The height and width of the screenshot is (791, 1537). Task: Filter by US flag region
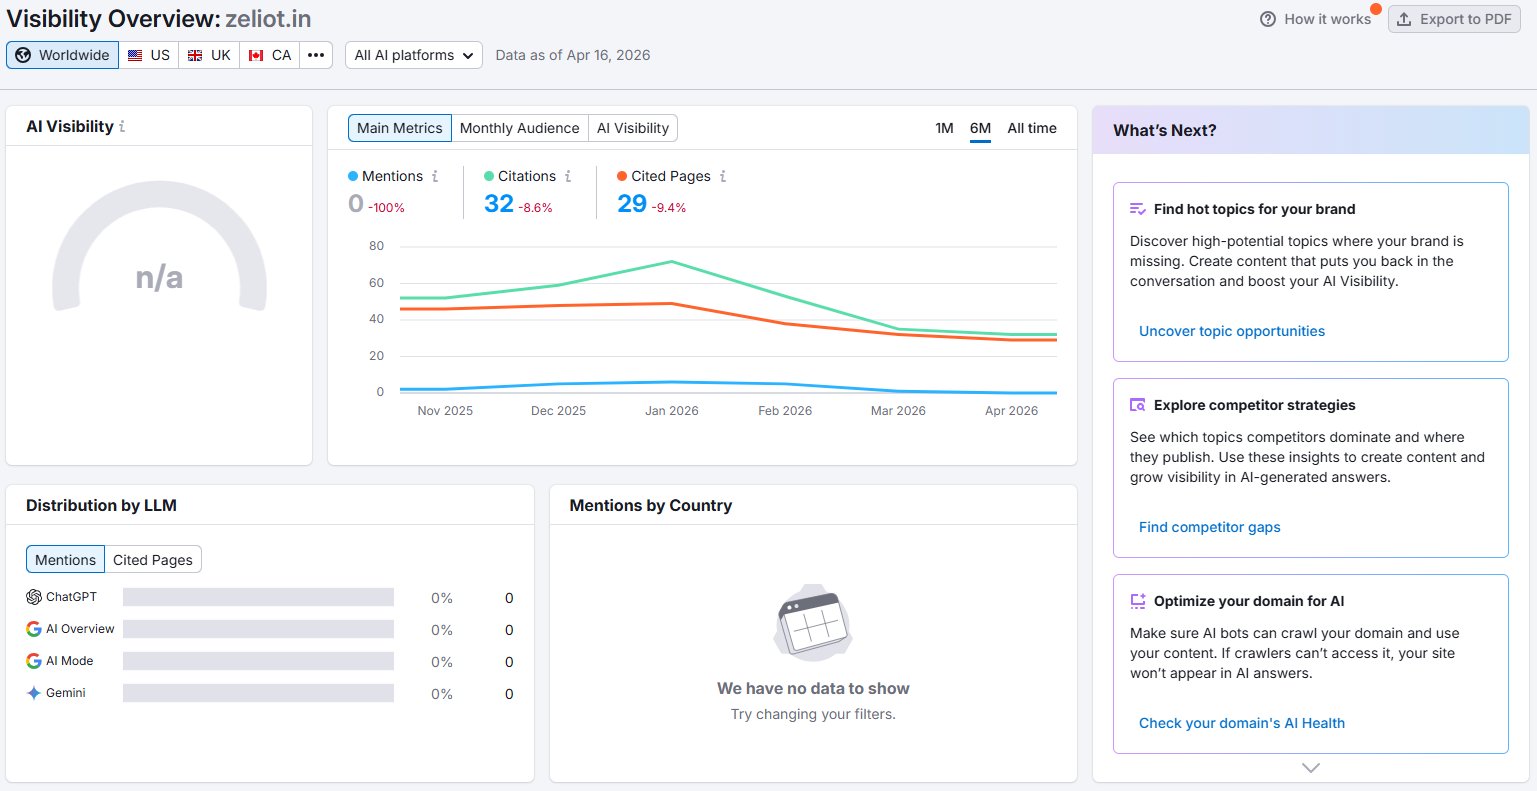(x=149, y=55)
